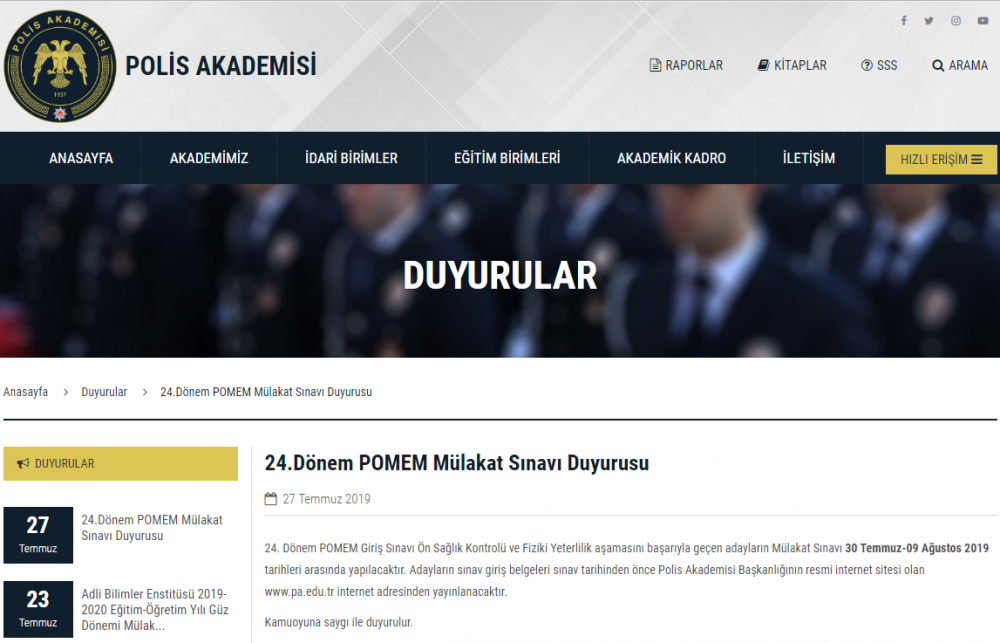Open the Facebook social icon
1000x643 pixels.
tap(904, 21)
